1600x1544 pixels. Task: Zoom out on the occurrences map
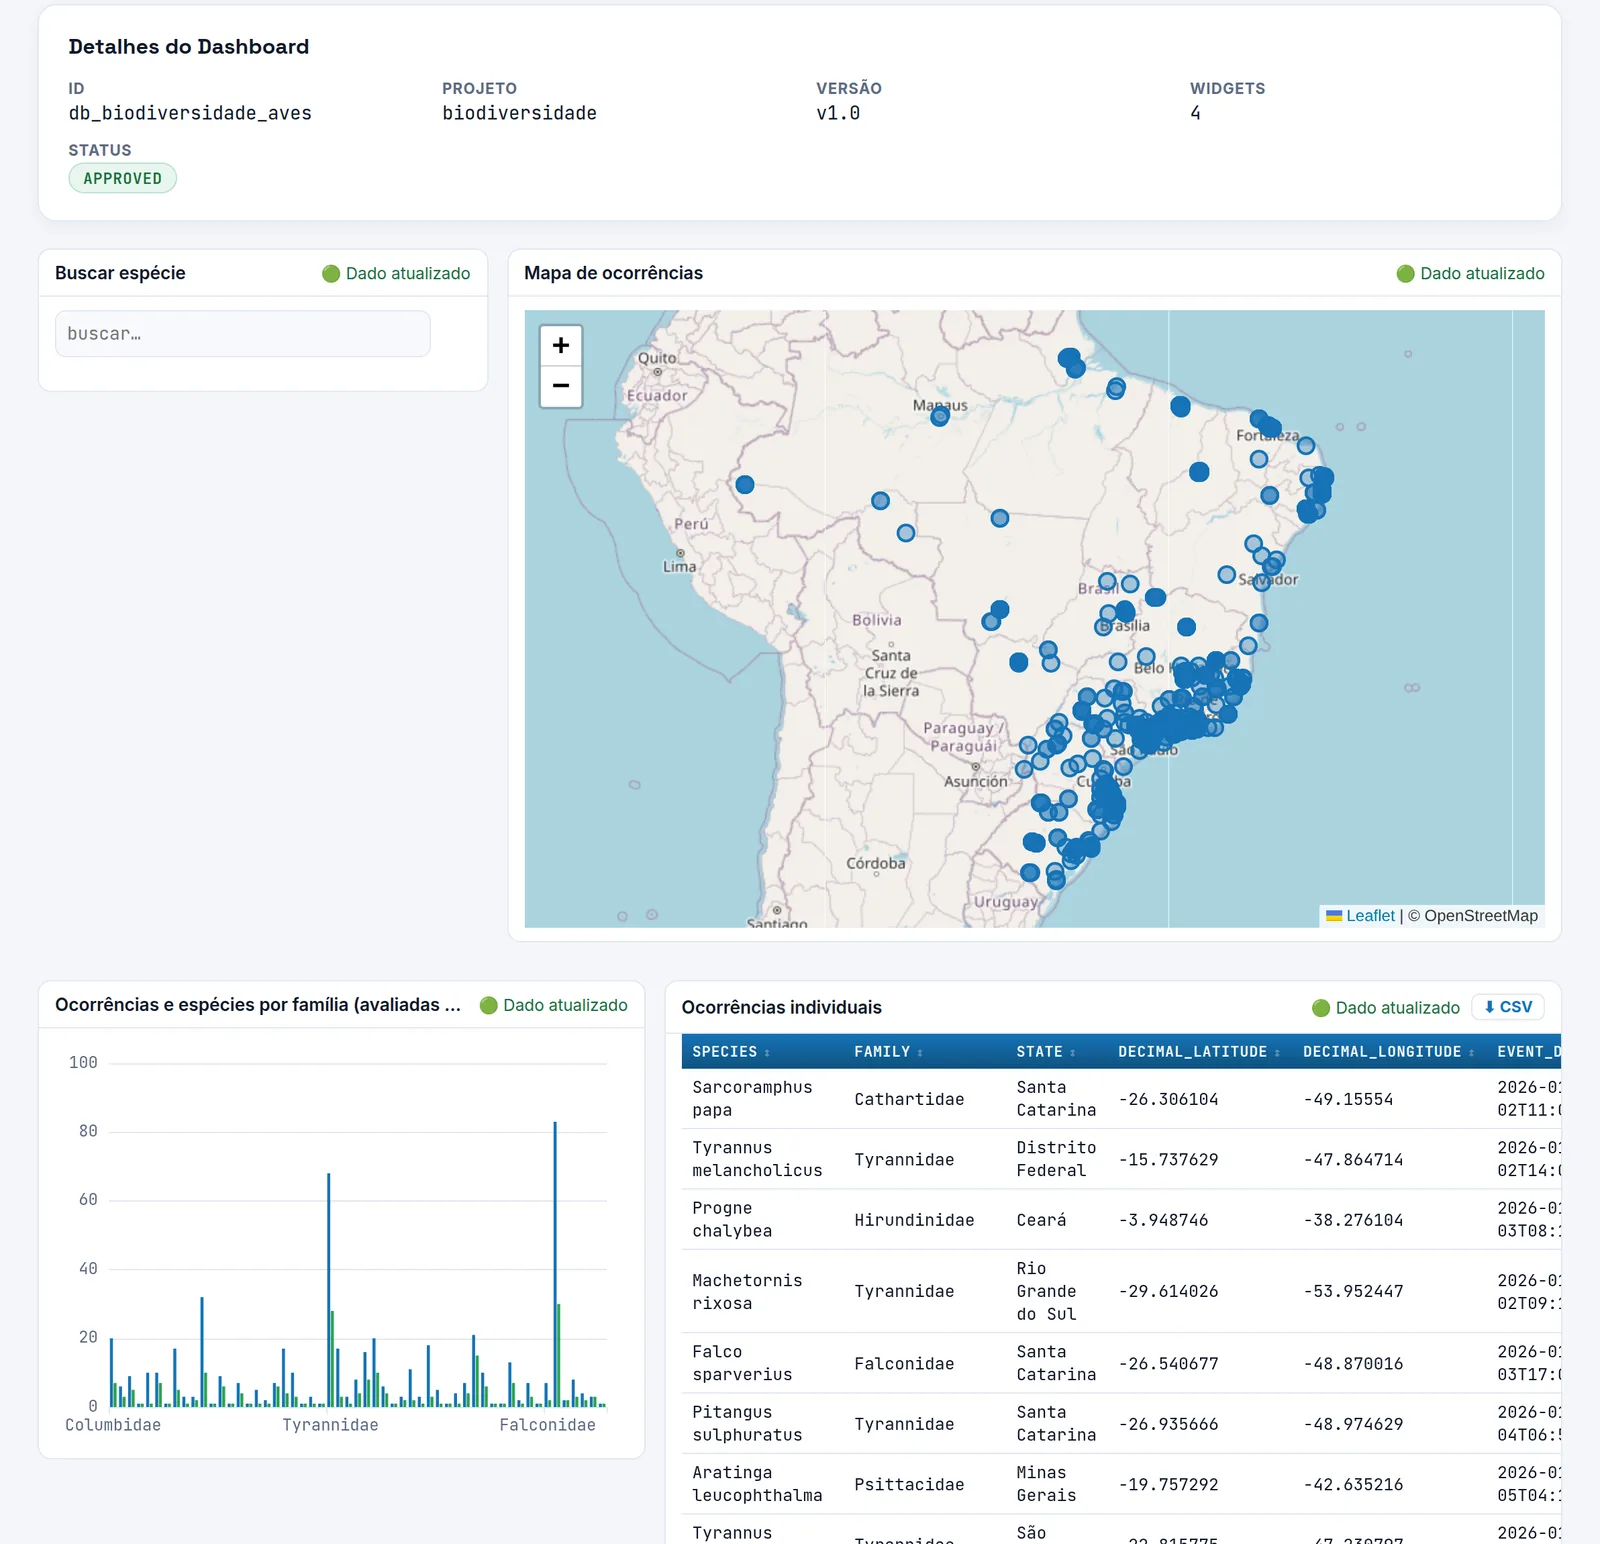tap(561, 386)
